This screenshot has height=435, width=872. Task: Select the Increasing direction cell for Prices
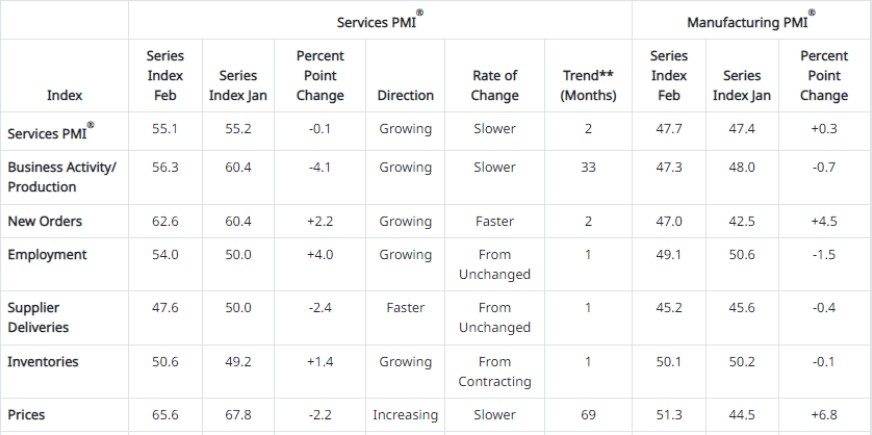(405, 415)
